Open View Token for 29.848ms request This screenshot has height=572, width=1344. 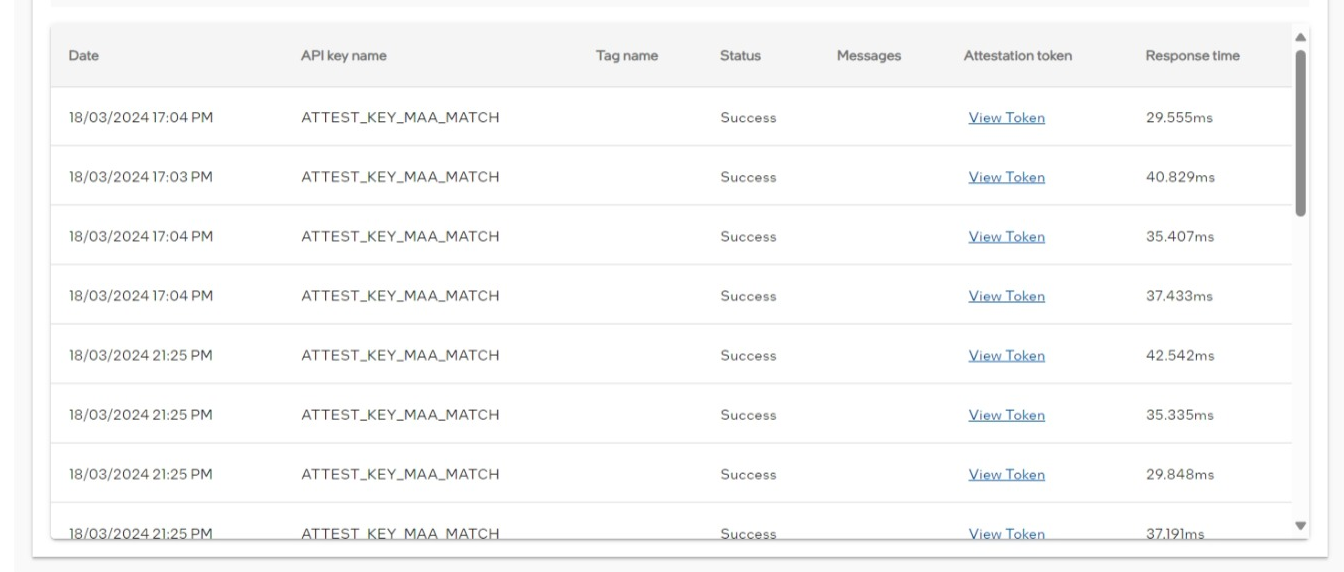pos(1006,475)
